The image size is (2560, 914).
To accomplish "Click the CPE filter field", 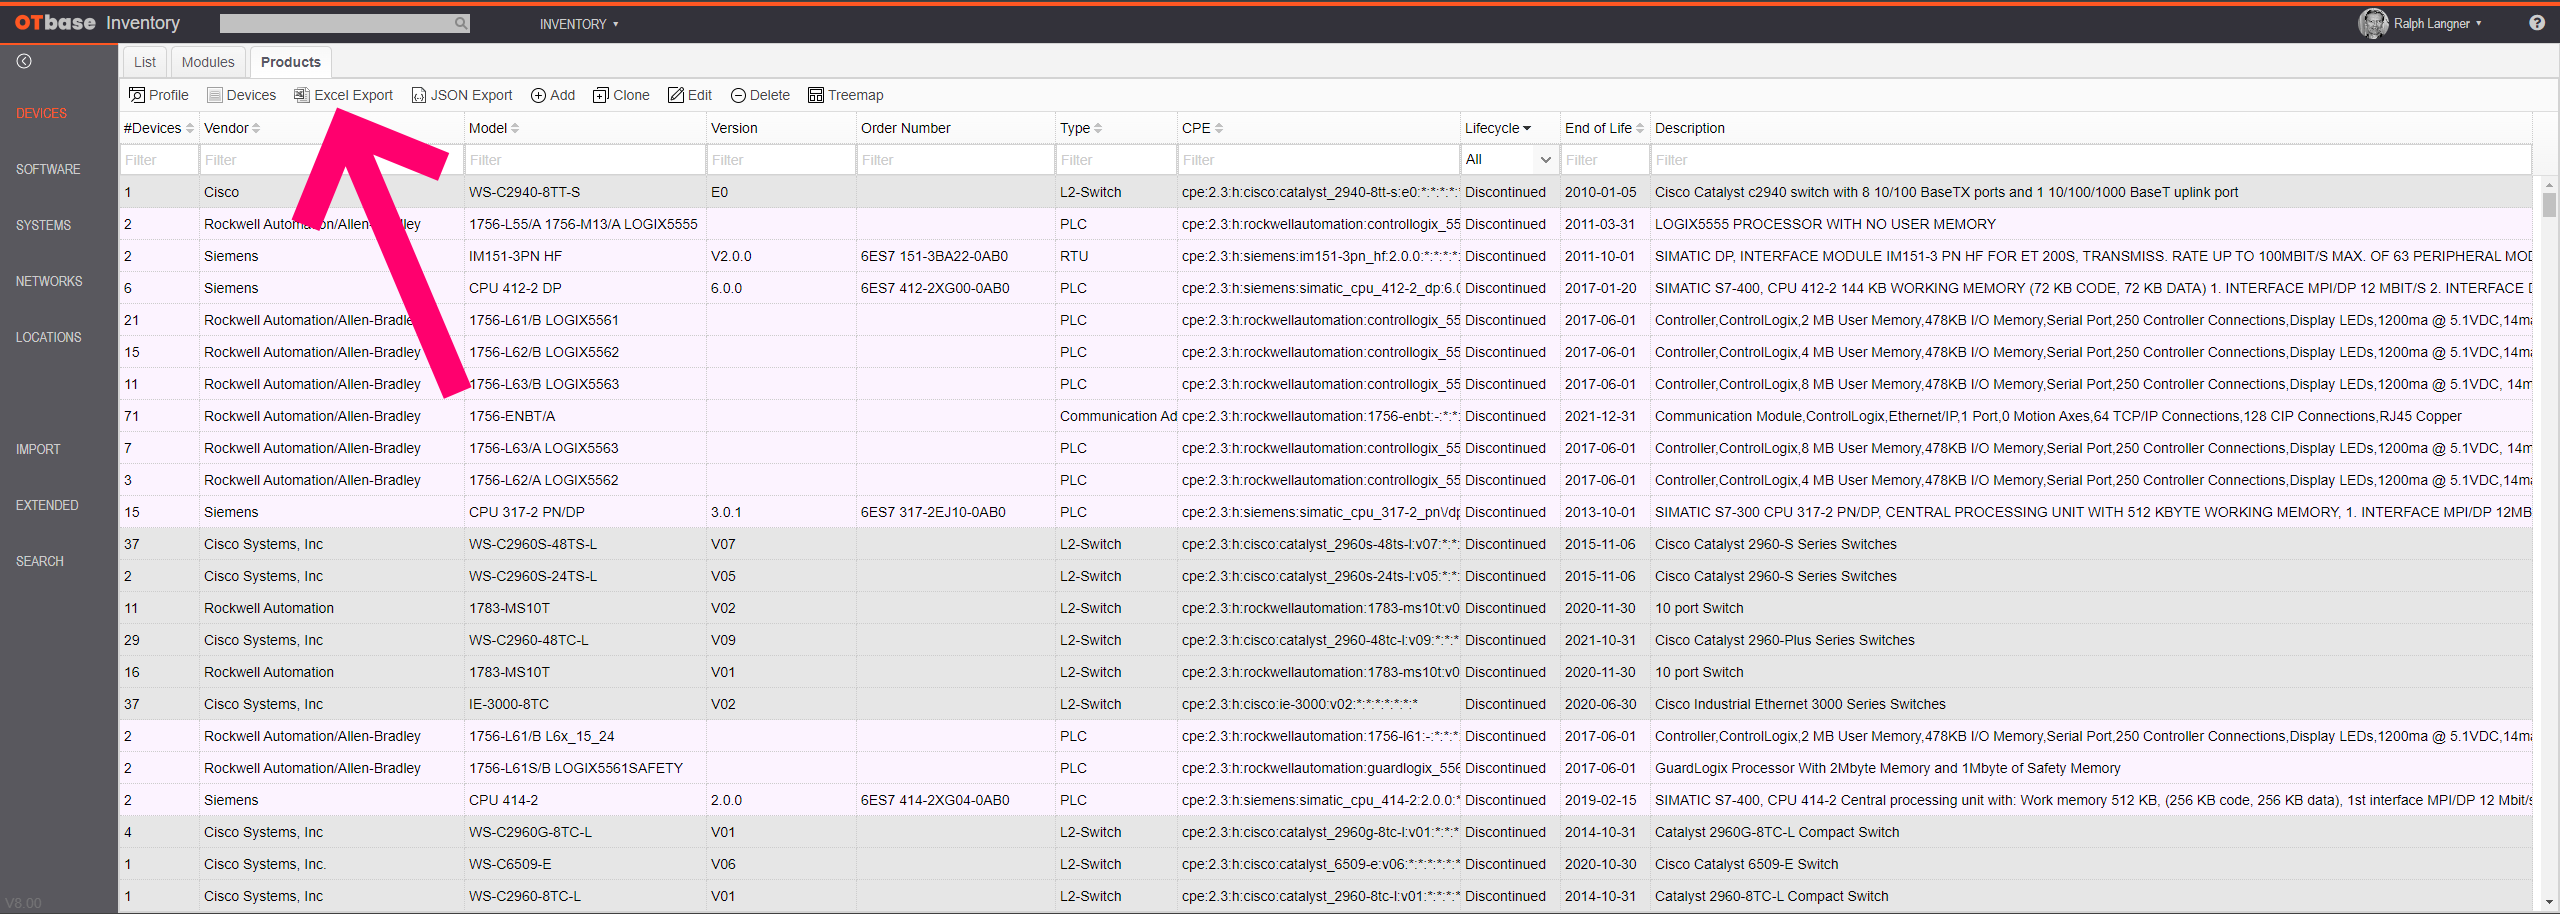I will pyautogui.click(x=1318, y=160).
